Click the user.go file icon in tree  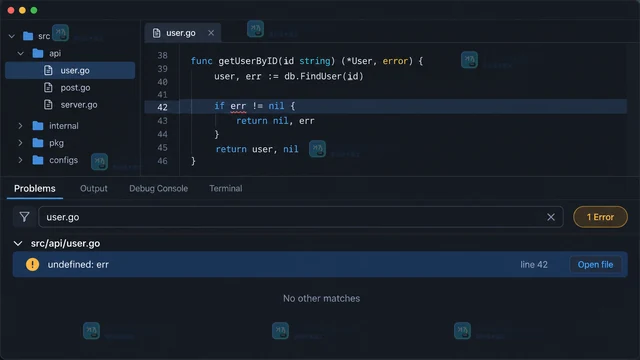pyautogui.click(x=48, y=70)
